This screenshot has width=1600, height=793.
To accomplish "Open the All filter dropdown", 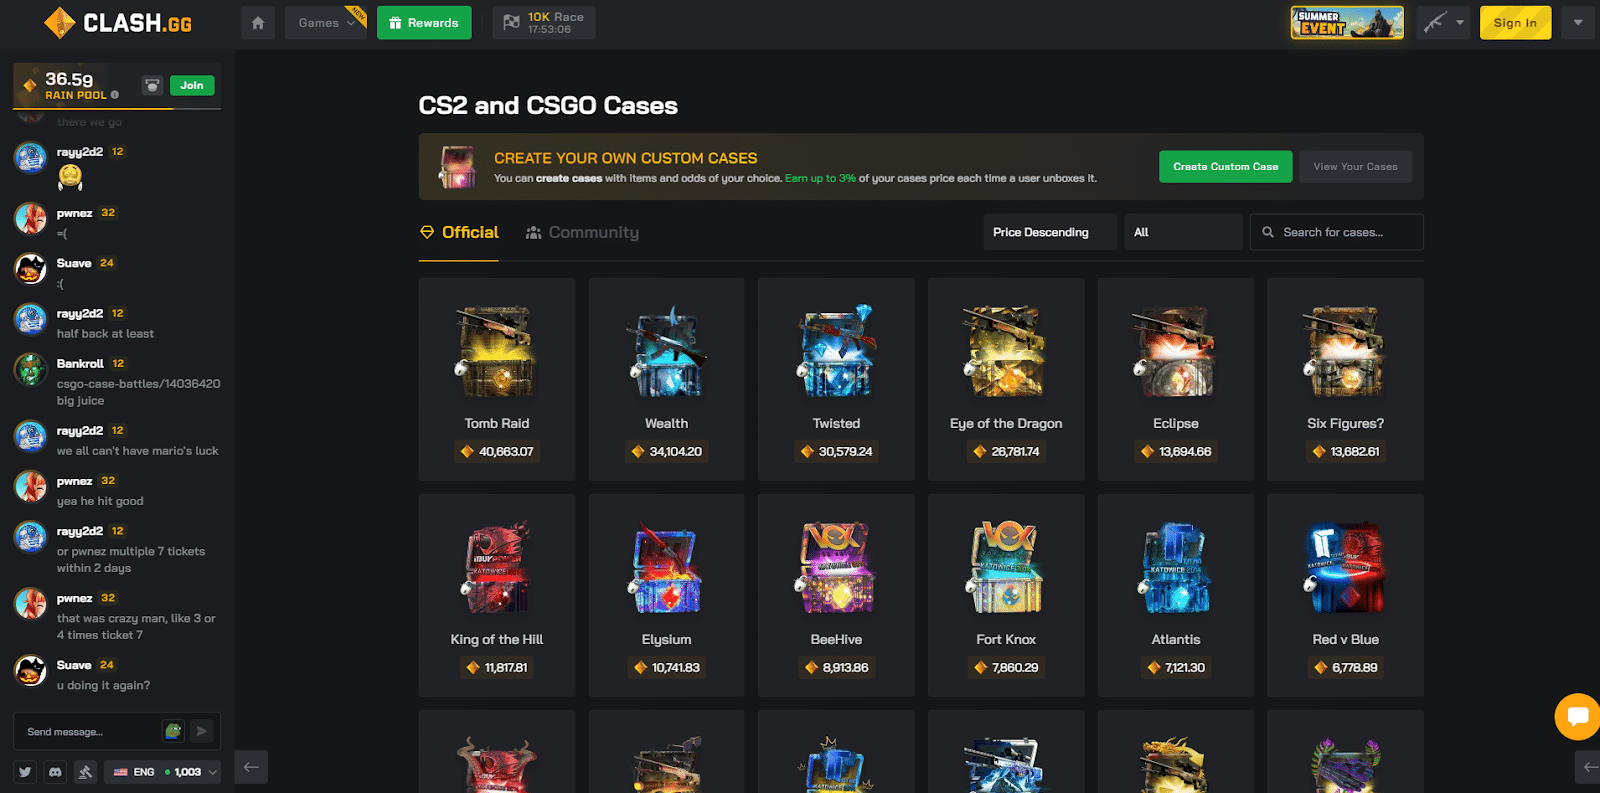I will pyautogui.click(x=1183, y=232).
